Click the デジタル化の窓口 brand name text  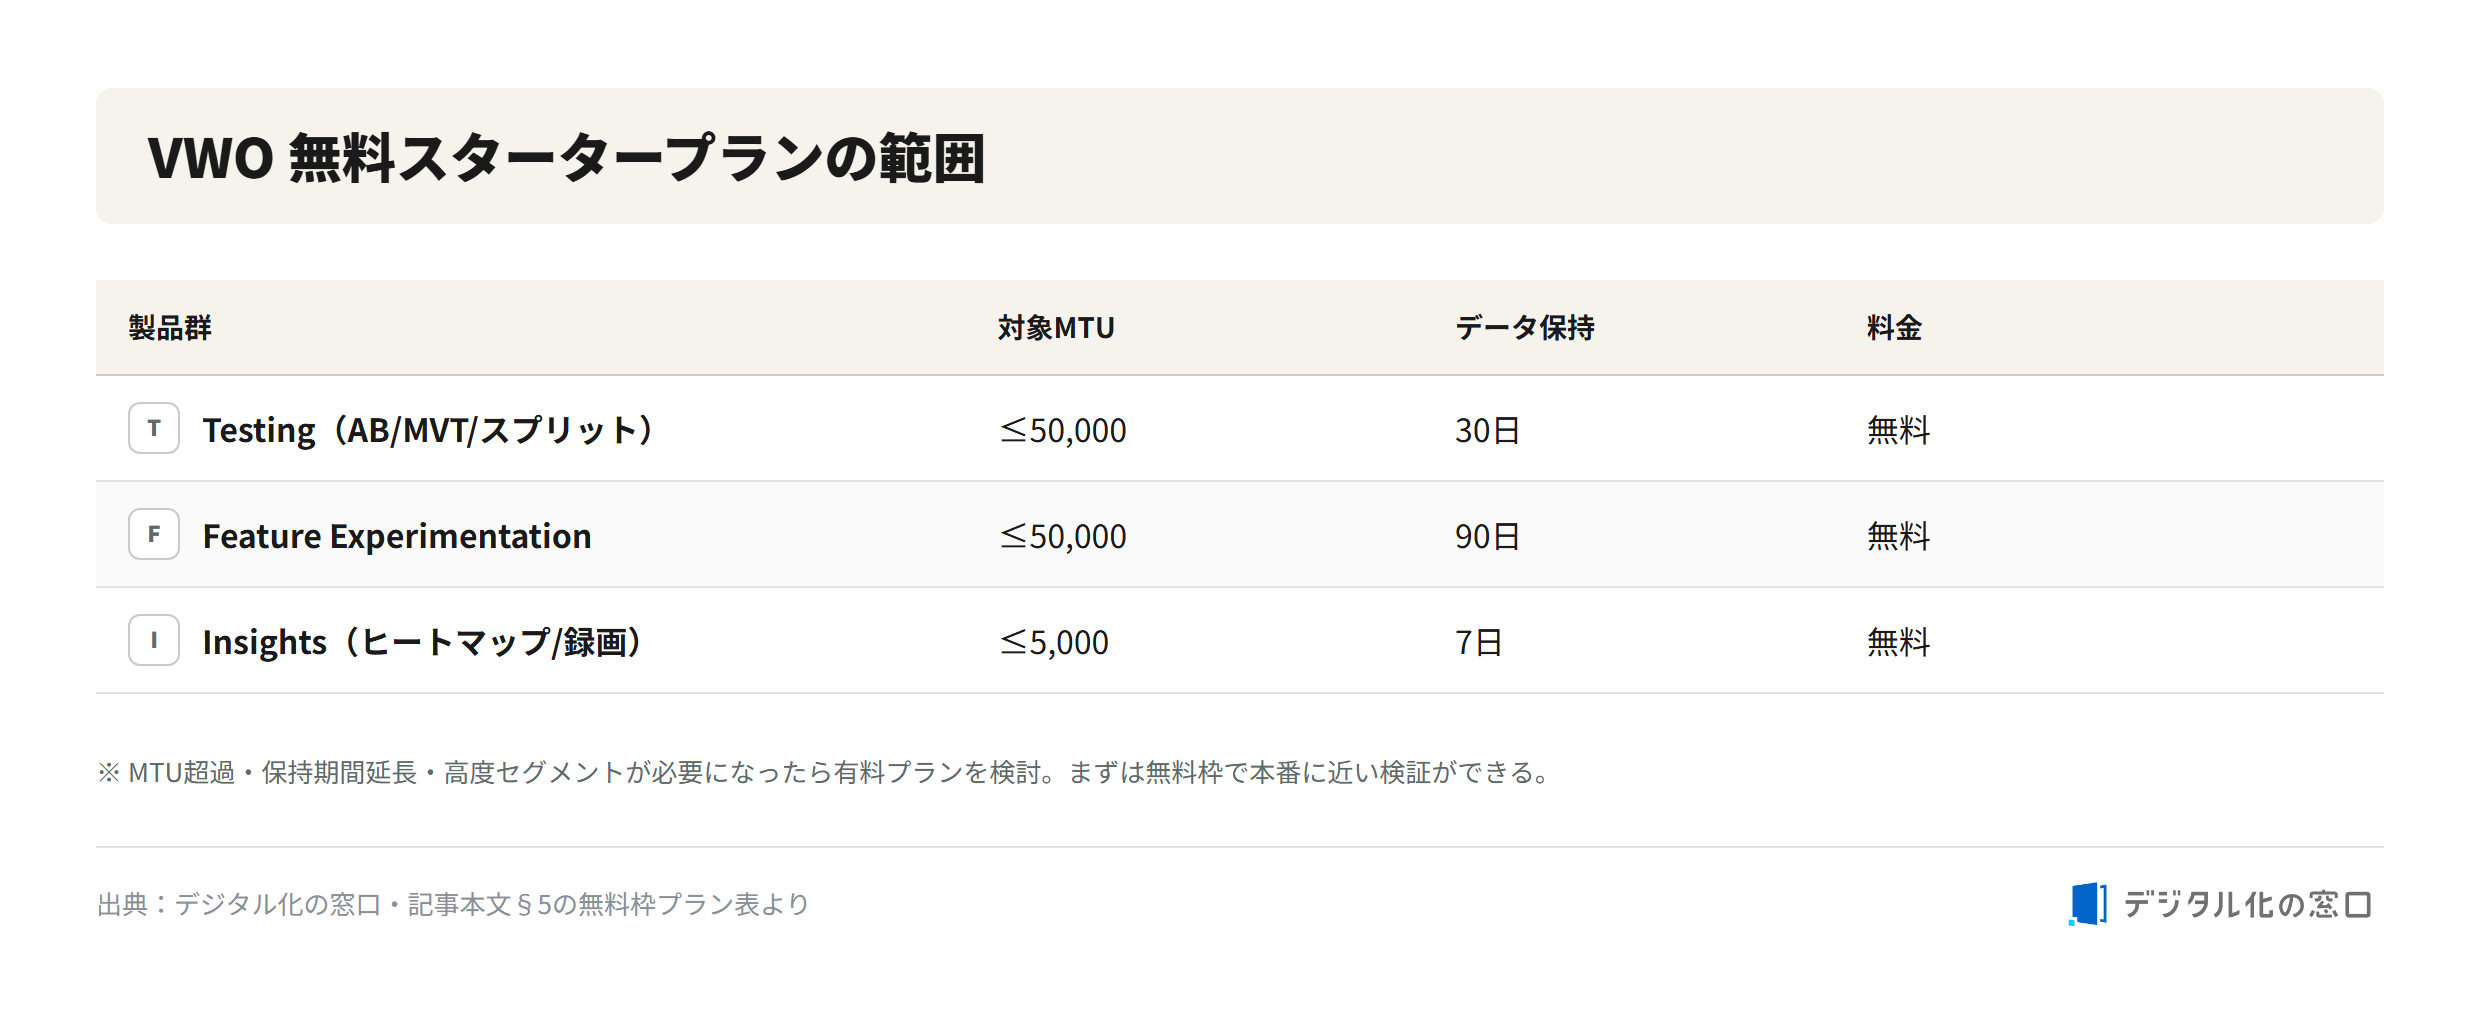click(2247, 904)
